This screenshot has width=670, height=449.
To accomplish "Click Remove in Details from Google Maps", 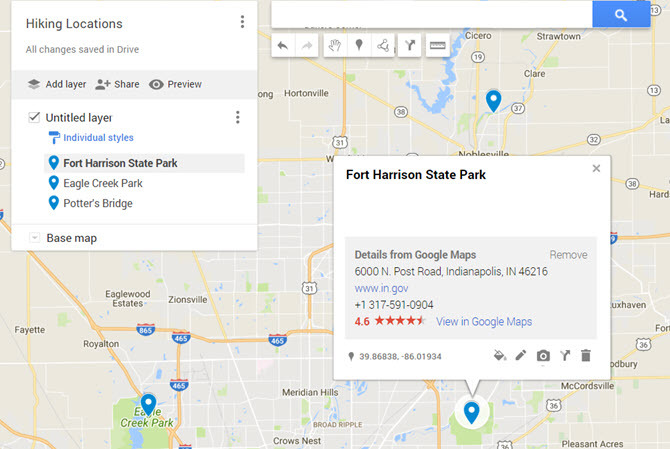I will point(568,255).
